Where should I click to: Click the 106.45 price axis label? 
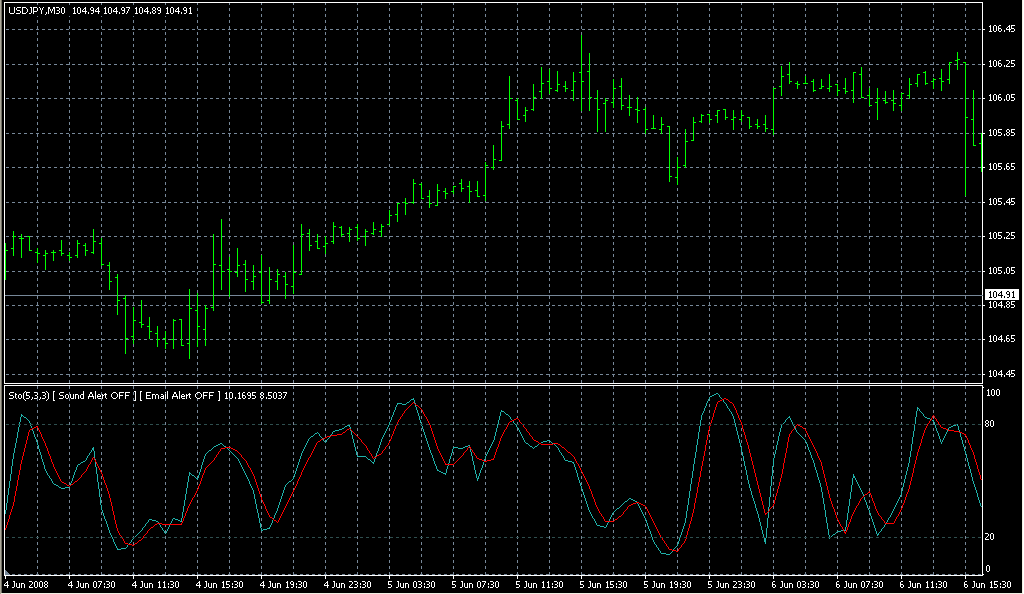coord(1001,29)
